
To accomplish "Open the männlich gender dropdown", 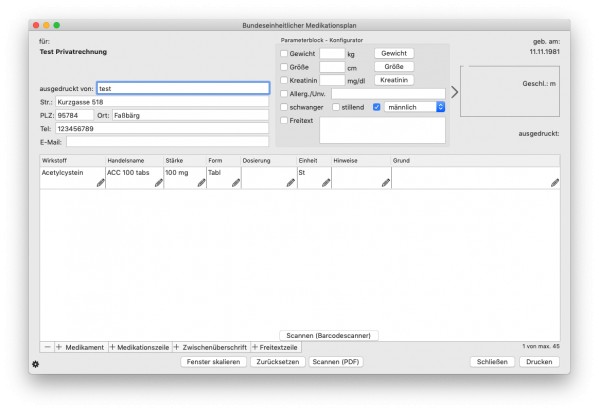I will (x=415, y=107).
